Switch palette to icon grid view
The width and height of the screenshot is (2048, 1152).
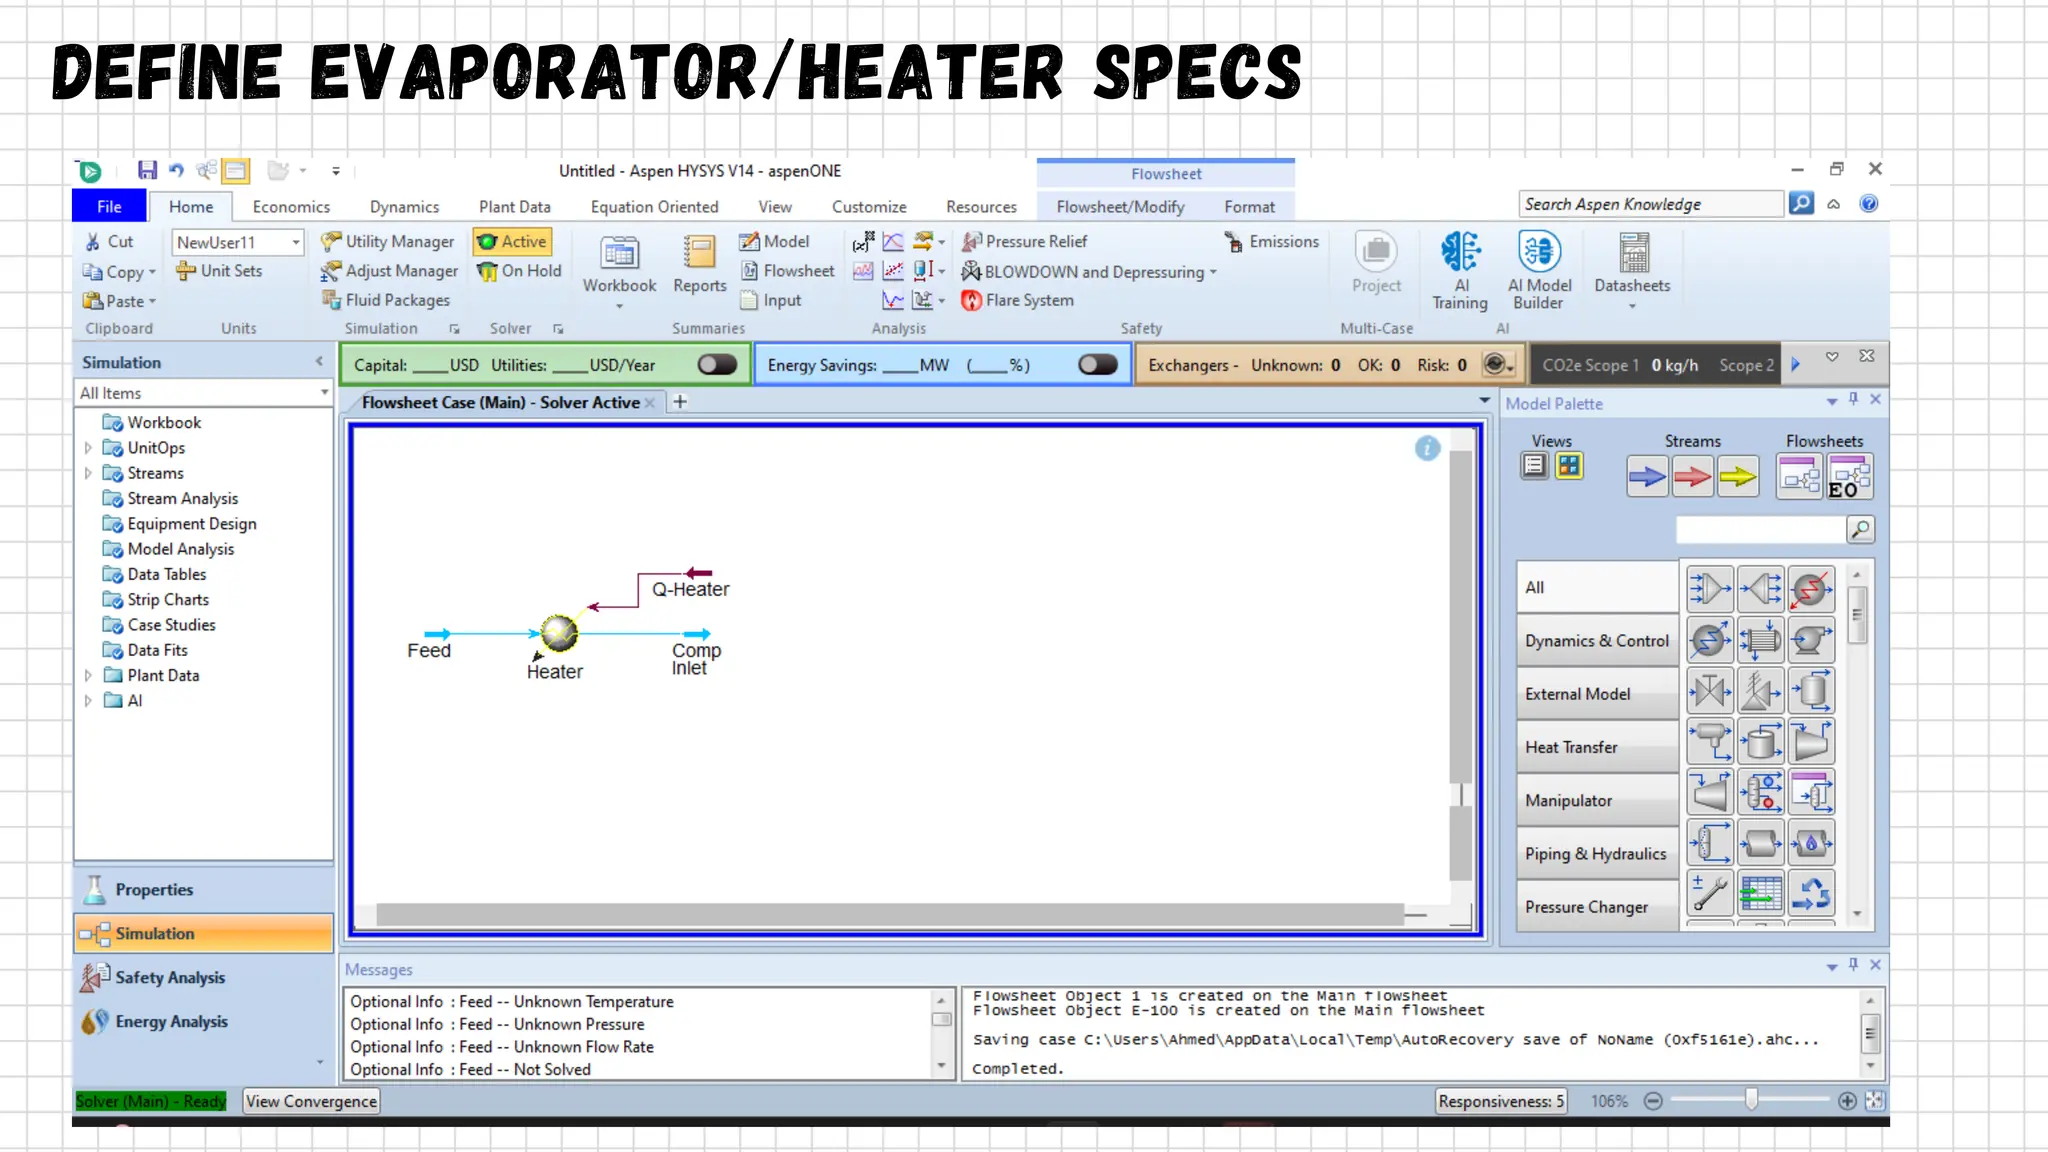click(1569, 466)
